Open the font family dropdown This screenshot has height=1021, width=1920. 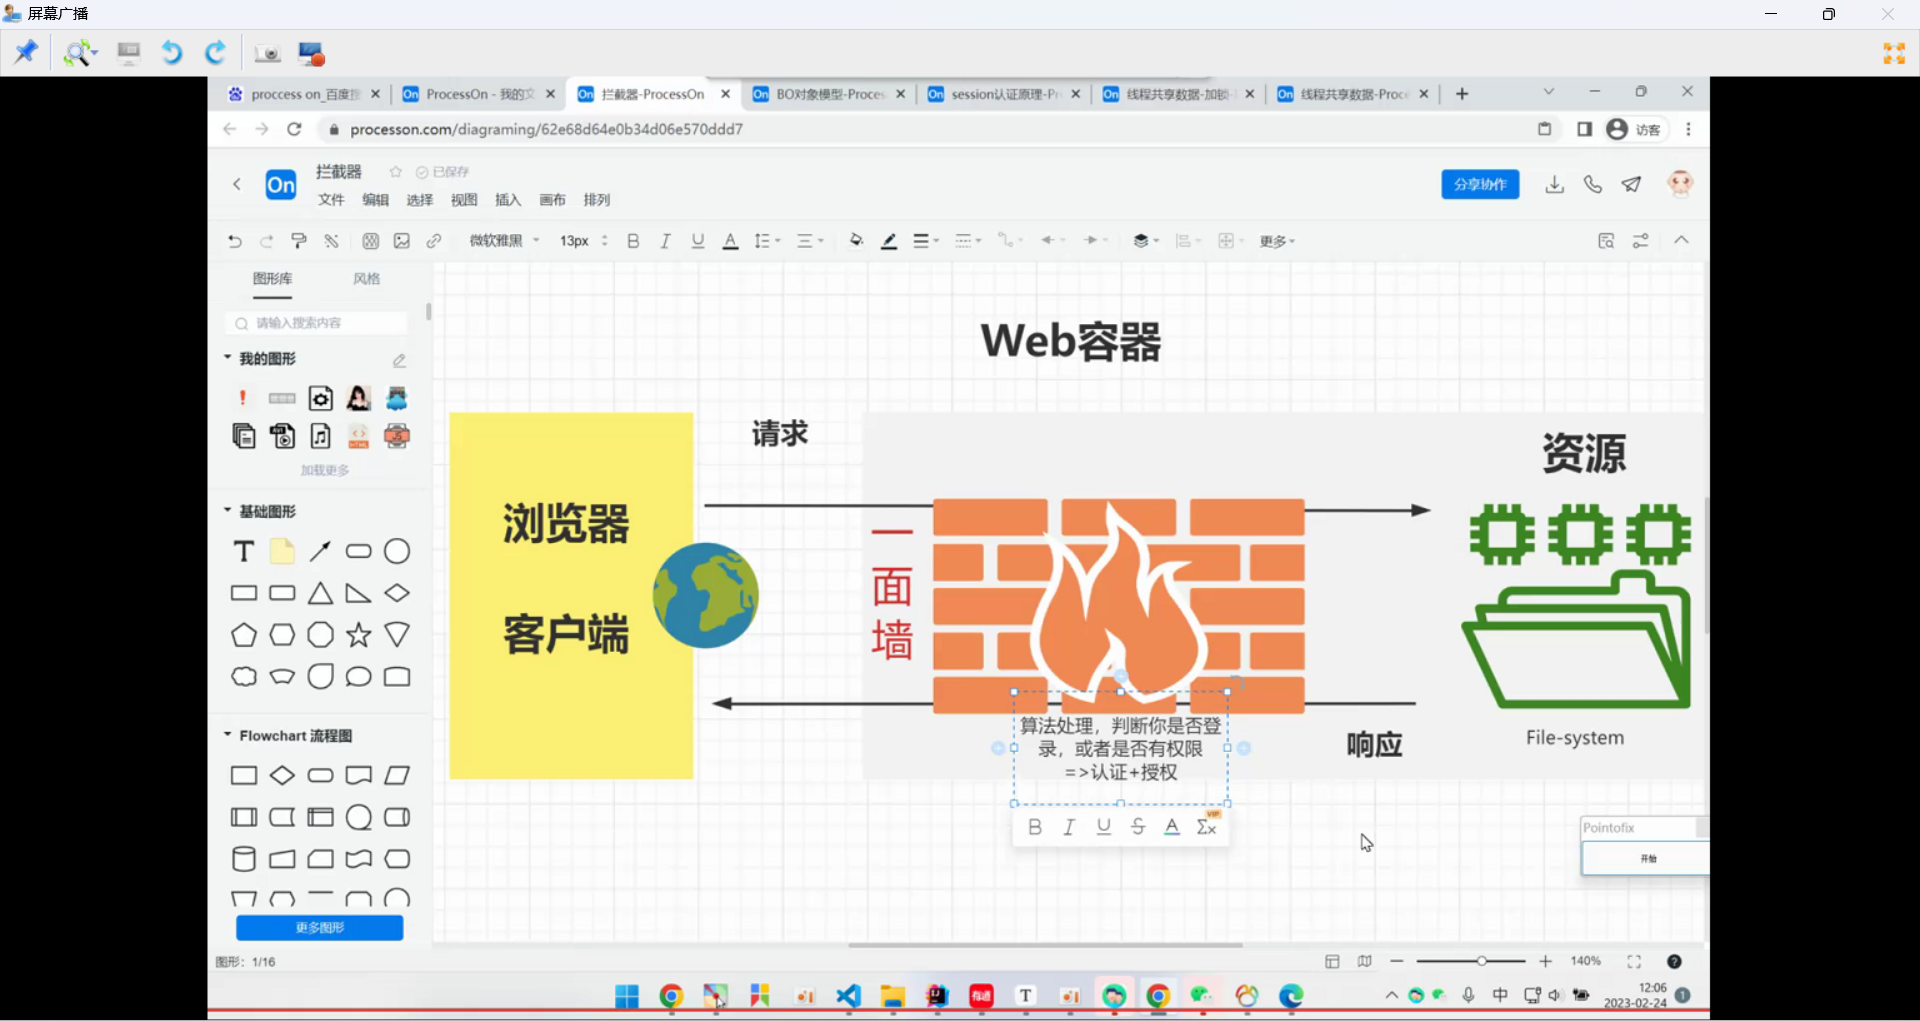[x=504, y=241]
